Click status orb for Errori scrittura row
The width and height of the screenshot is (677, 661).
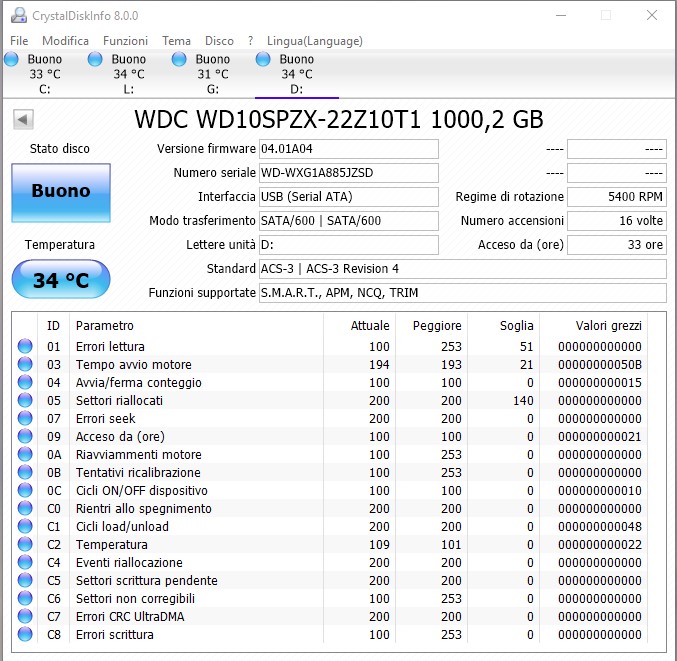(25, 634)
